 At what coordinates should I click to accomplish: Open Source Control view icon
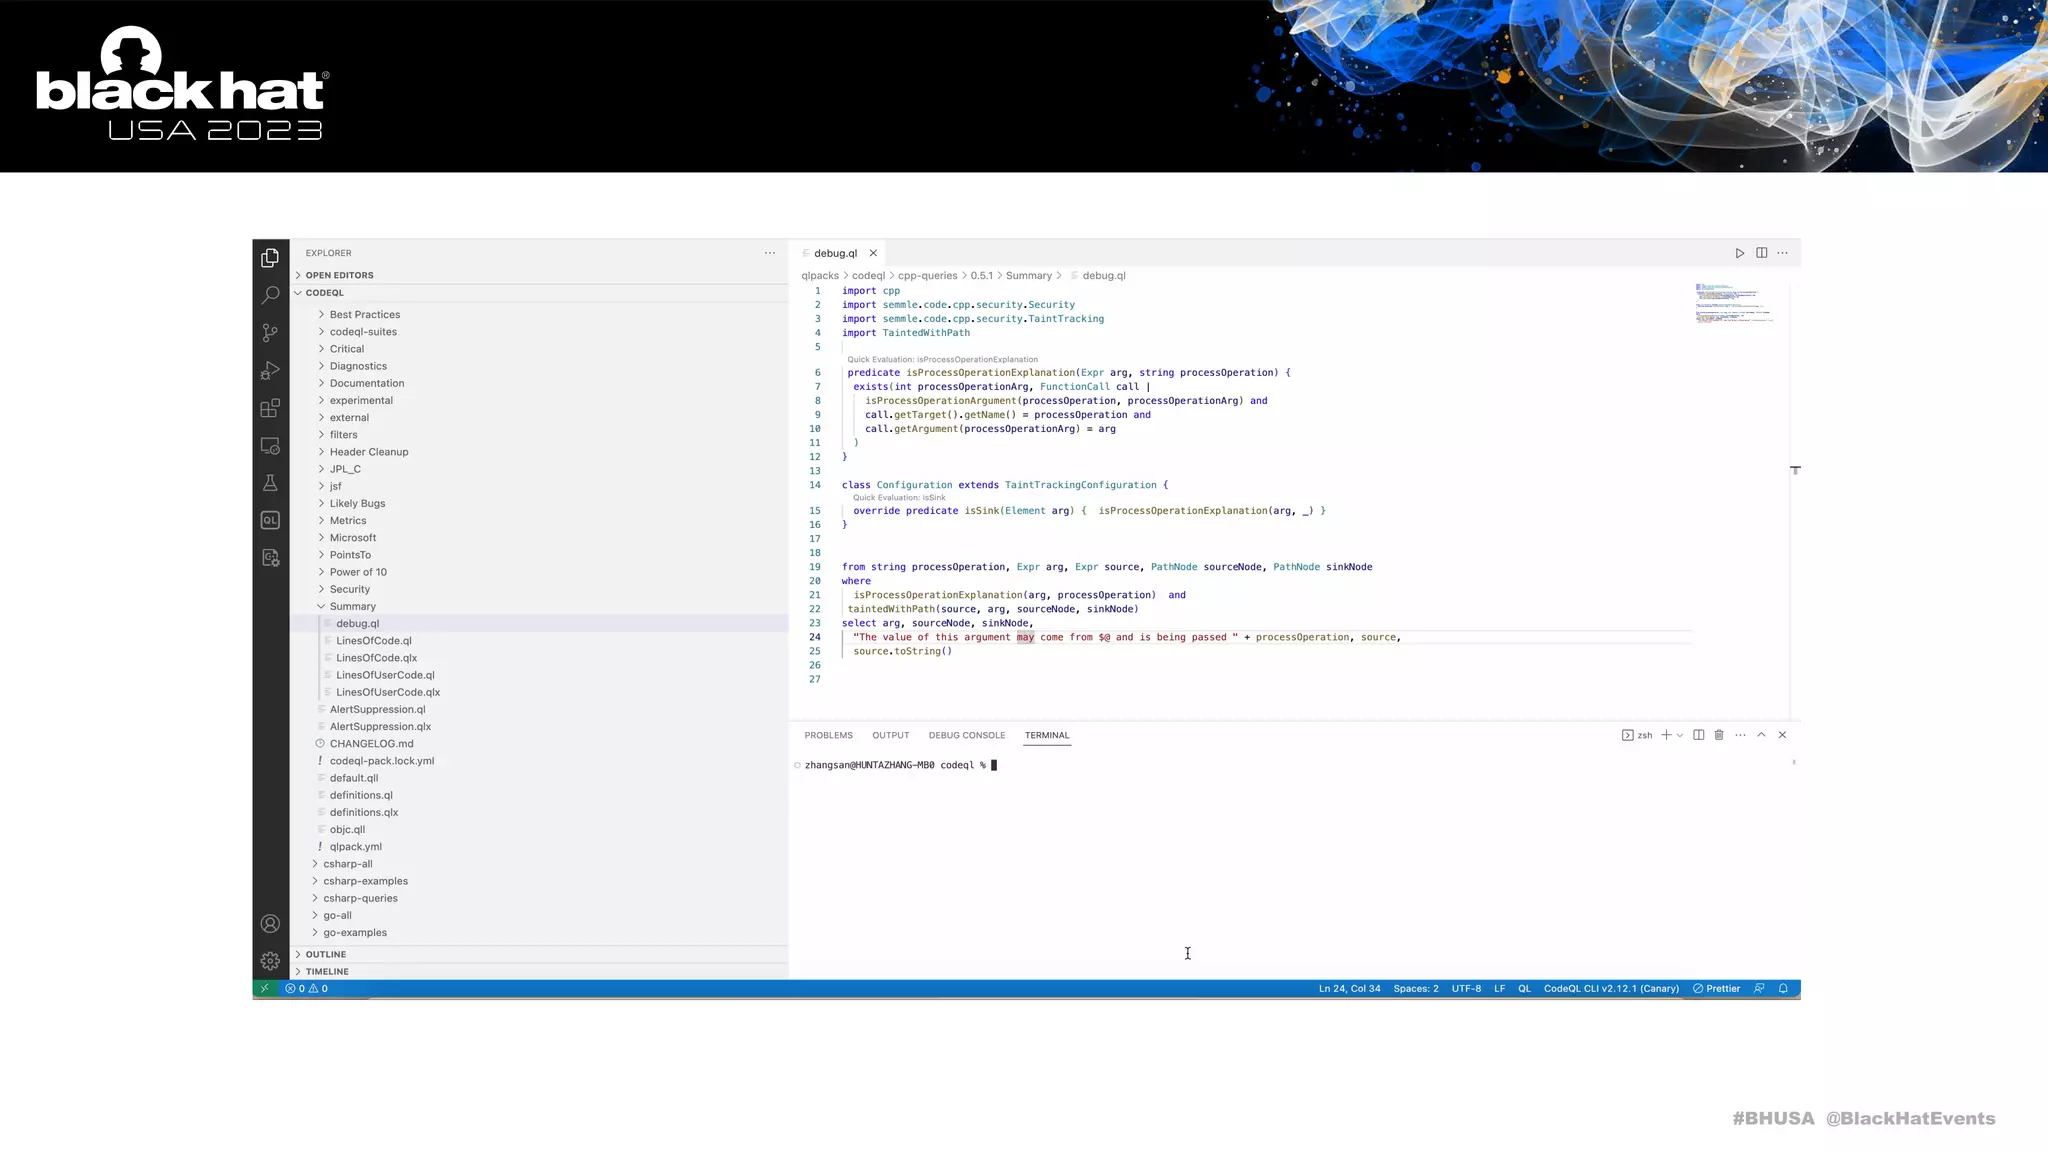click(270, 333)
